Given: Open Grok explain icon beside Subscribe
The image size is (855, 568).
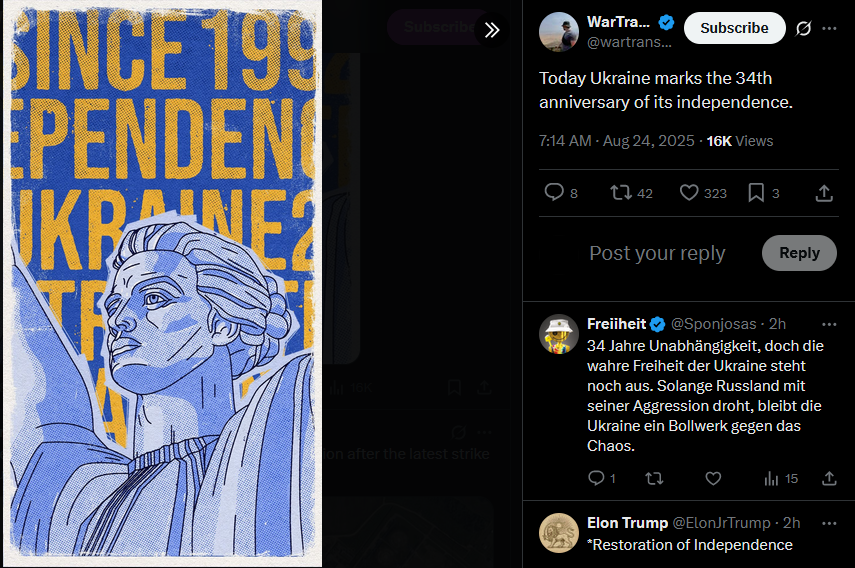Looking at the screenshot, I should pyautogui.click(x=803, y=29).
